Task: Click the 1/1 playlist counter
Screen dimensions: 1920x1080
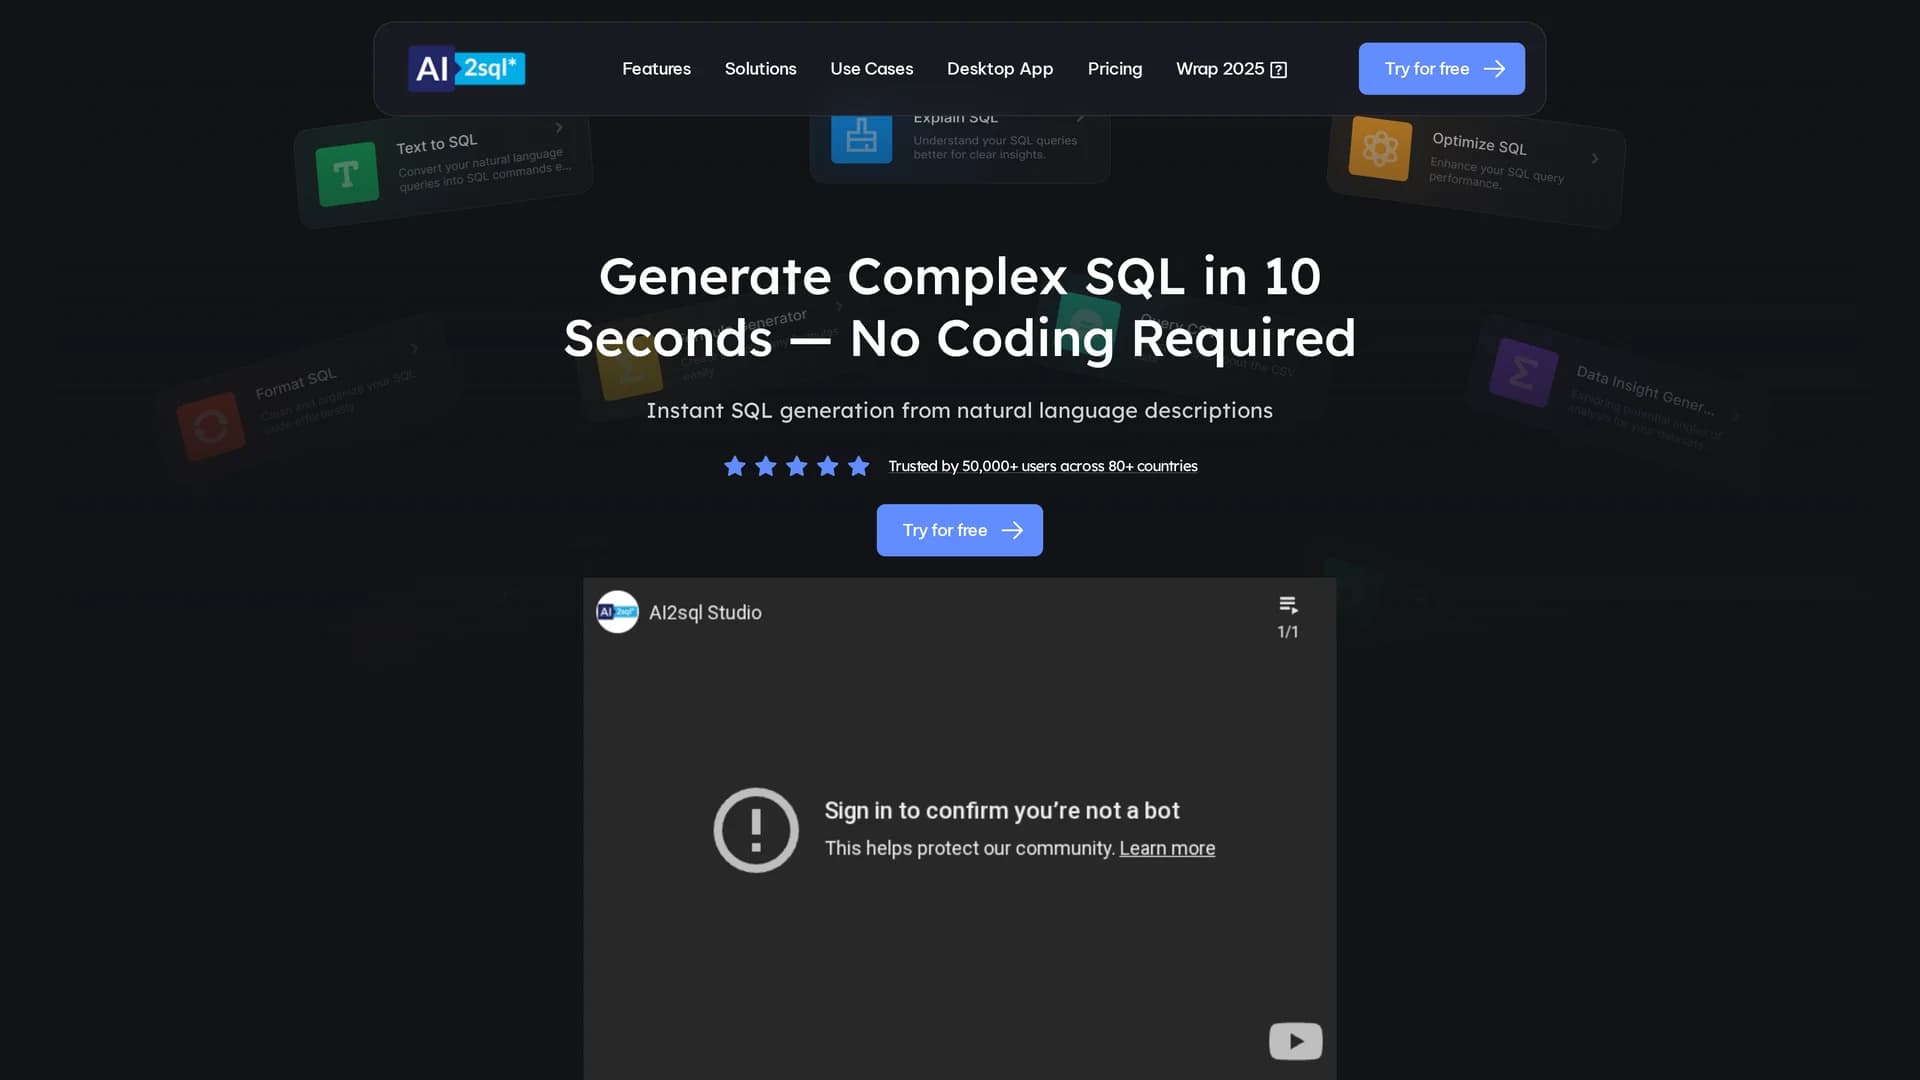Action: [x=1288, y=632]
